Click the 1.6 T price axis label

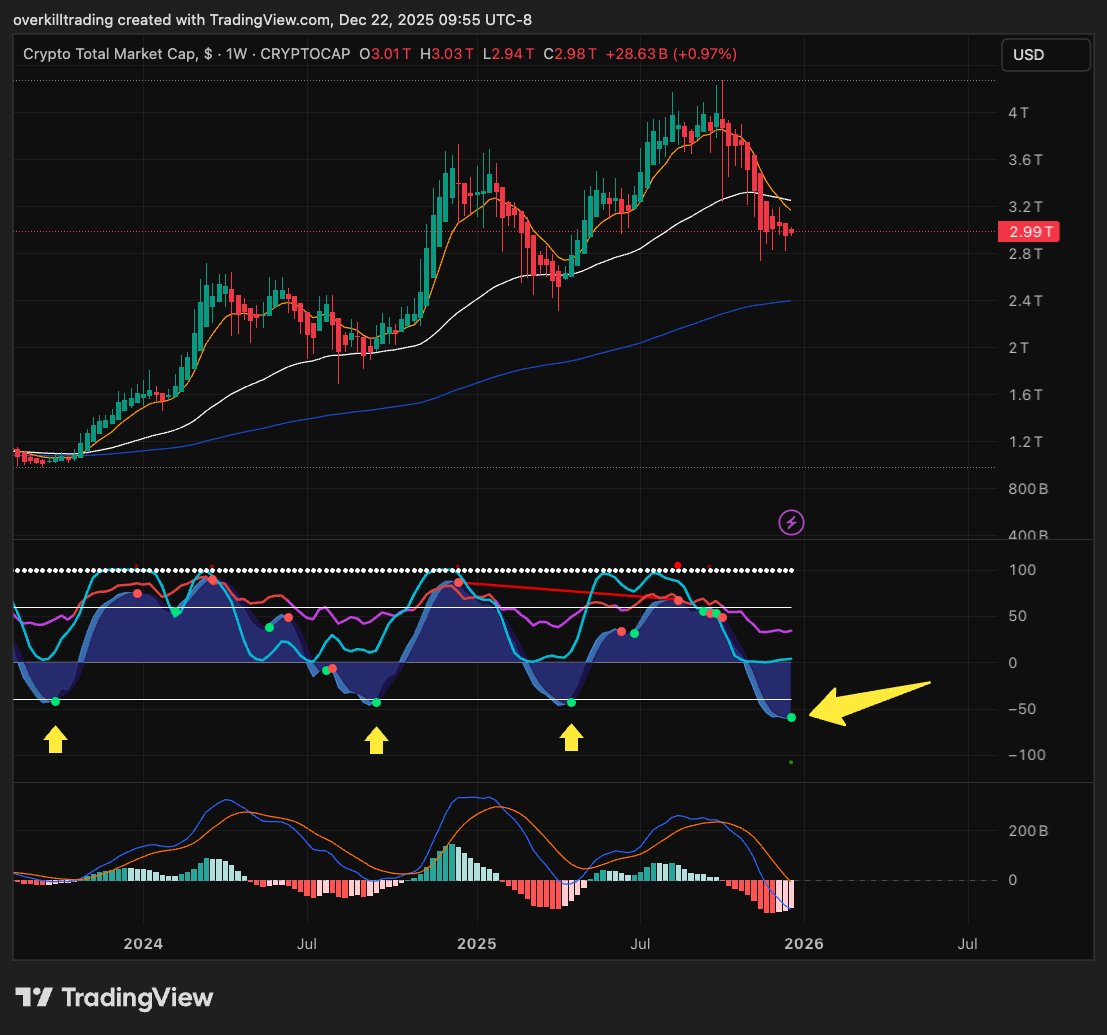[x=1025, y=395]
